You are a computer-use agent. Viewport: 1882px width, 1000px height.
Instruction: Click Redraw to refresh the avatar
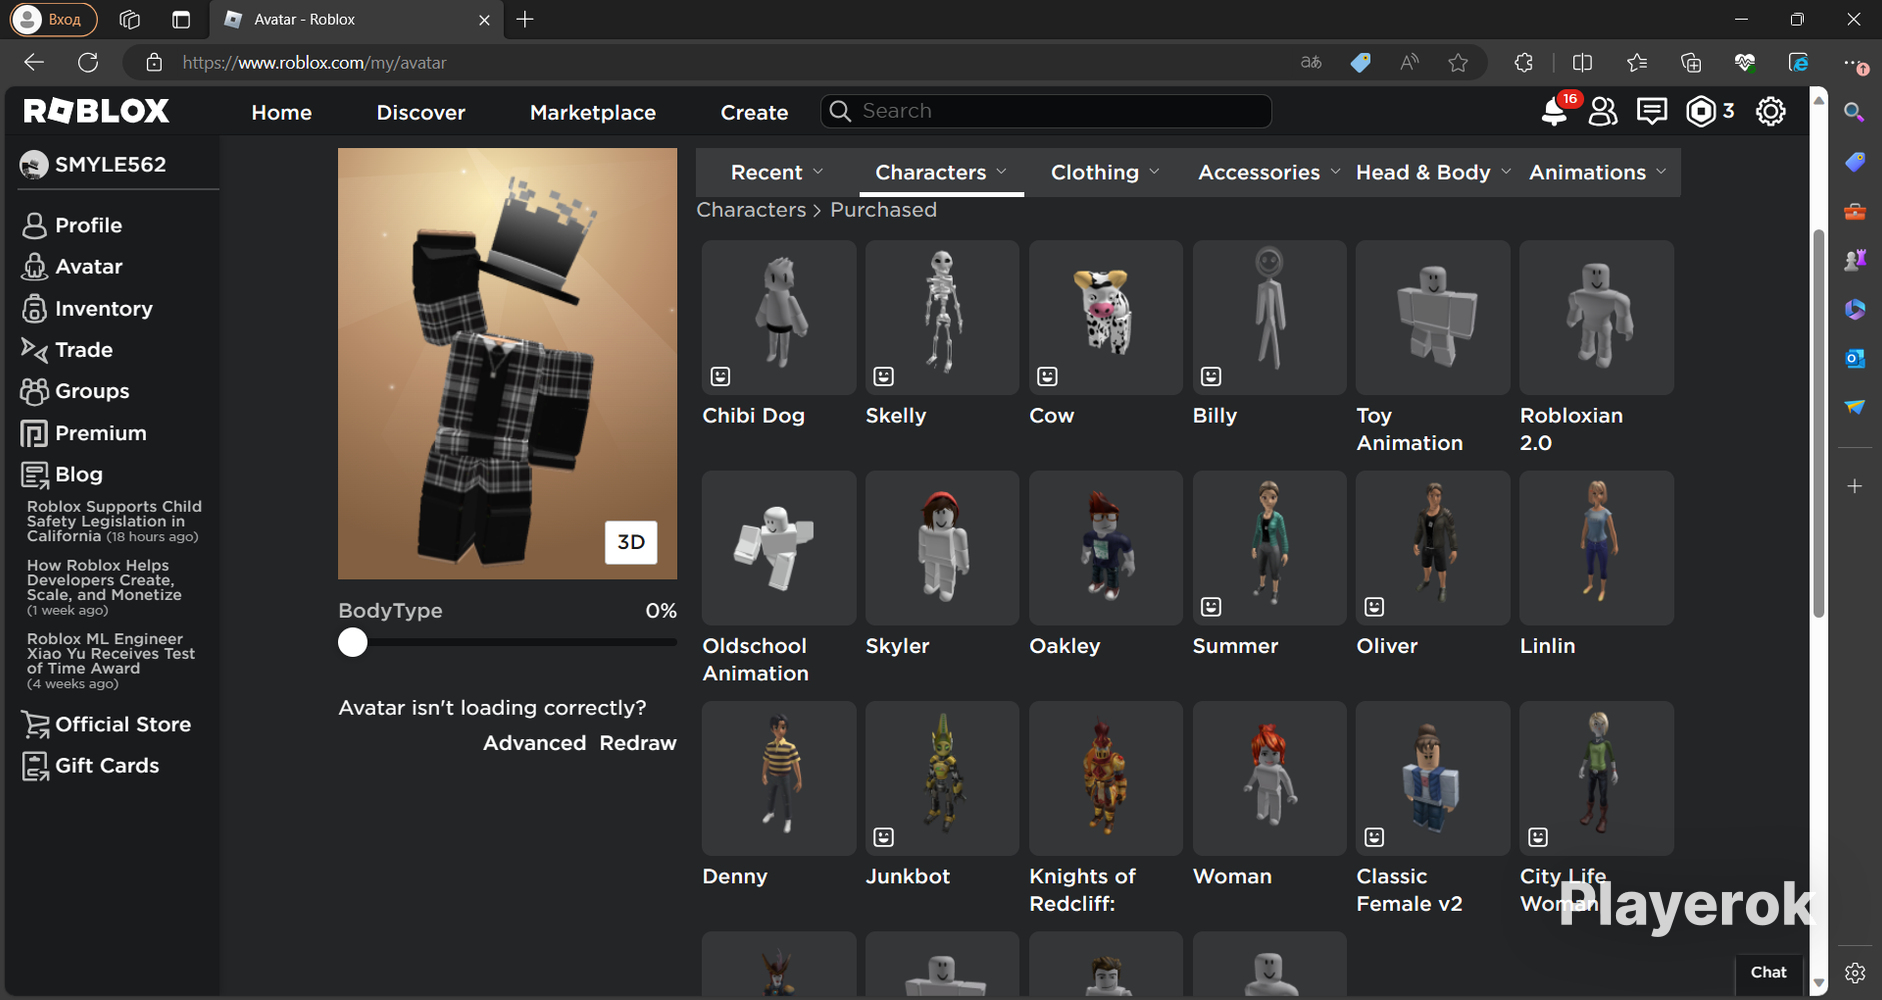pos(638,743)
